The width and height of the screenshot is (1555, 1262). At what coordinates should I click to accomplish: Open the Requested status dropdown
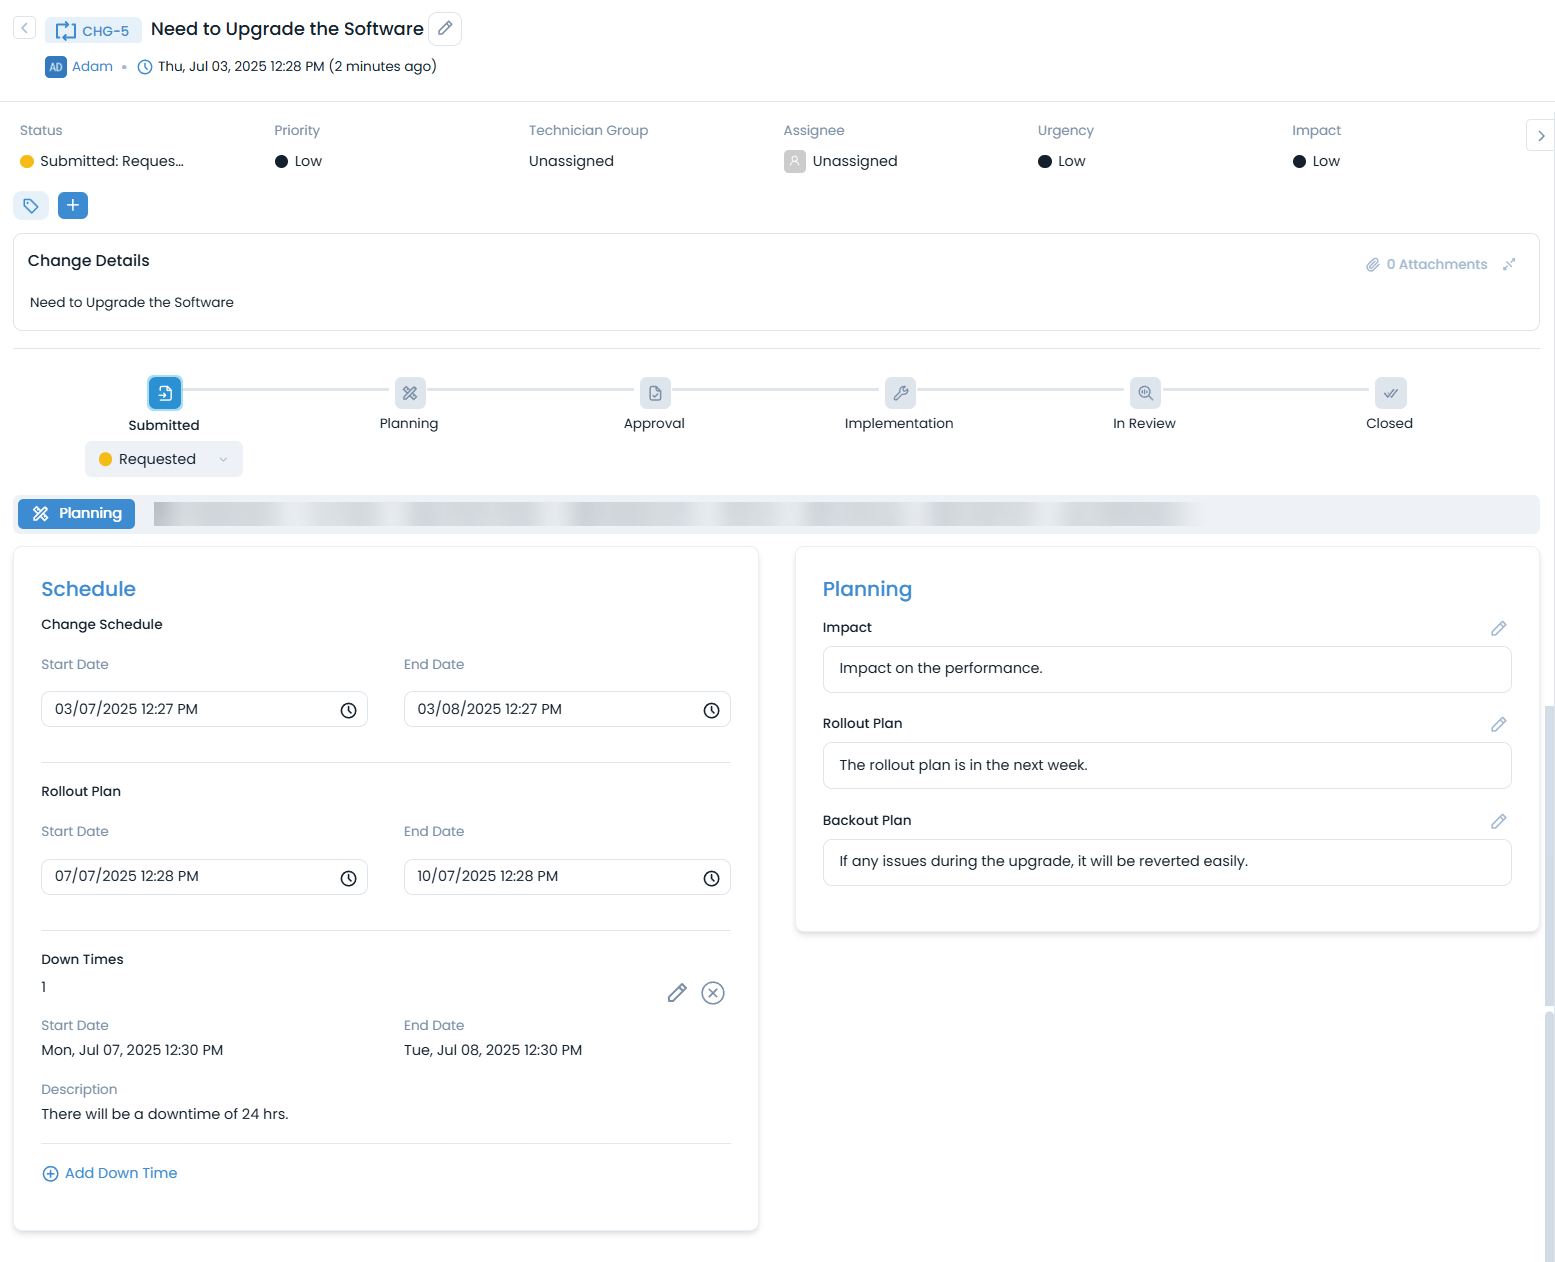(x=164, y=459)
